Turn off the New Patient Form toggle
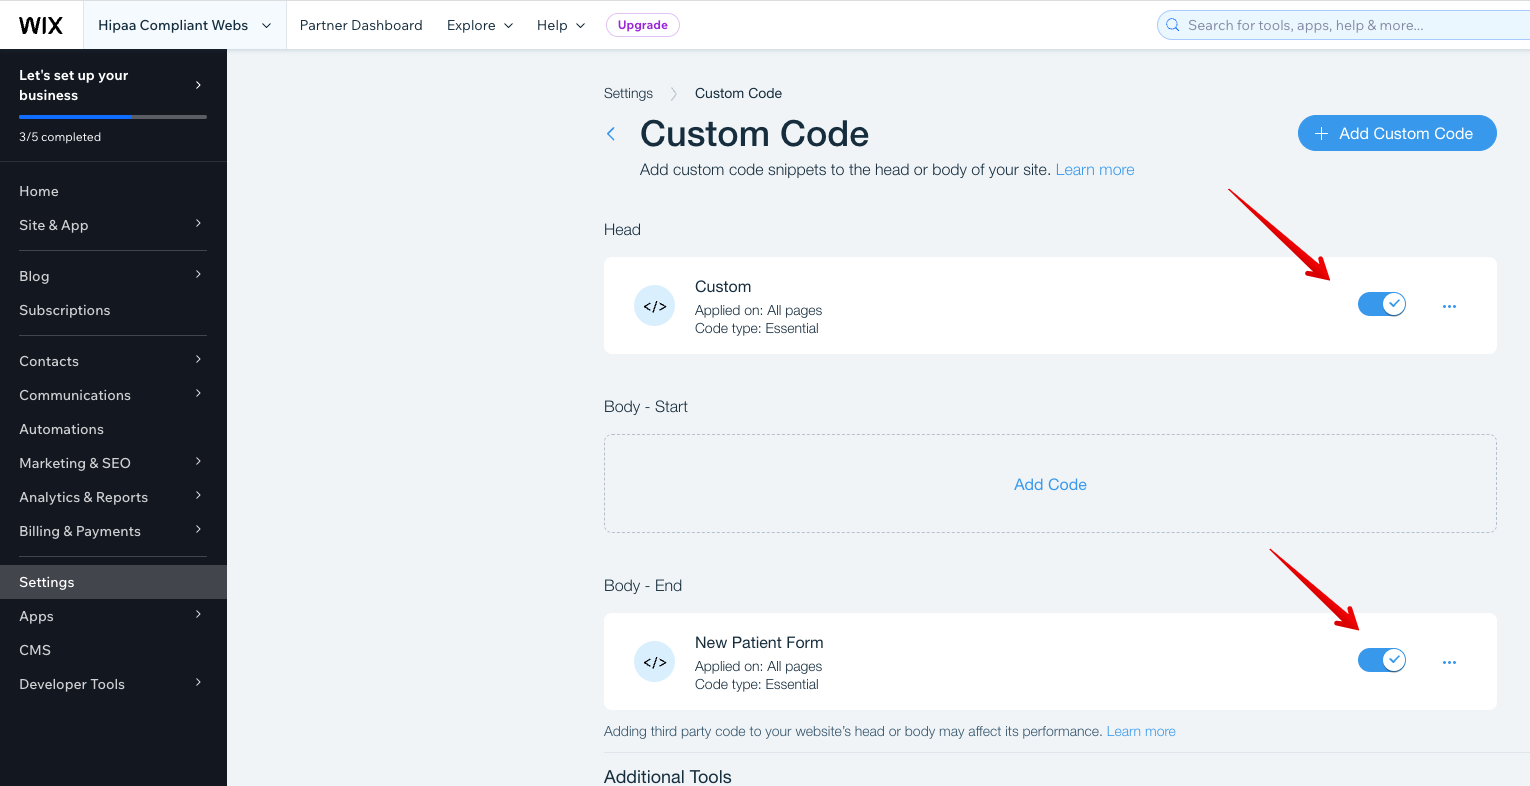 click(1382, 660)
